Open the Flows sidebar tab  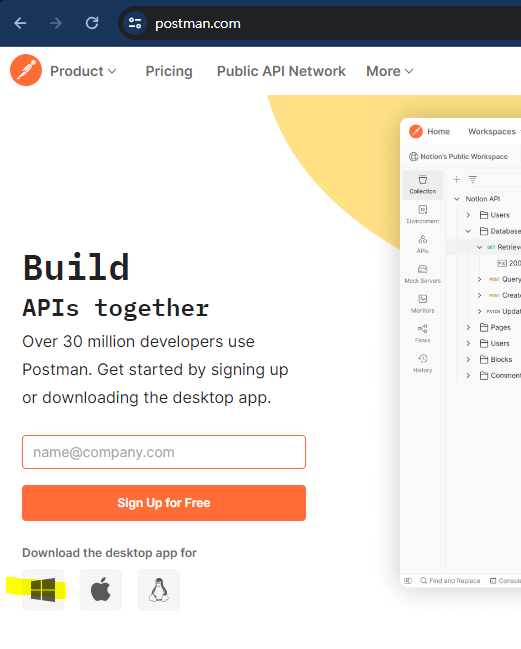click(x=423, y=334)
